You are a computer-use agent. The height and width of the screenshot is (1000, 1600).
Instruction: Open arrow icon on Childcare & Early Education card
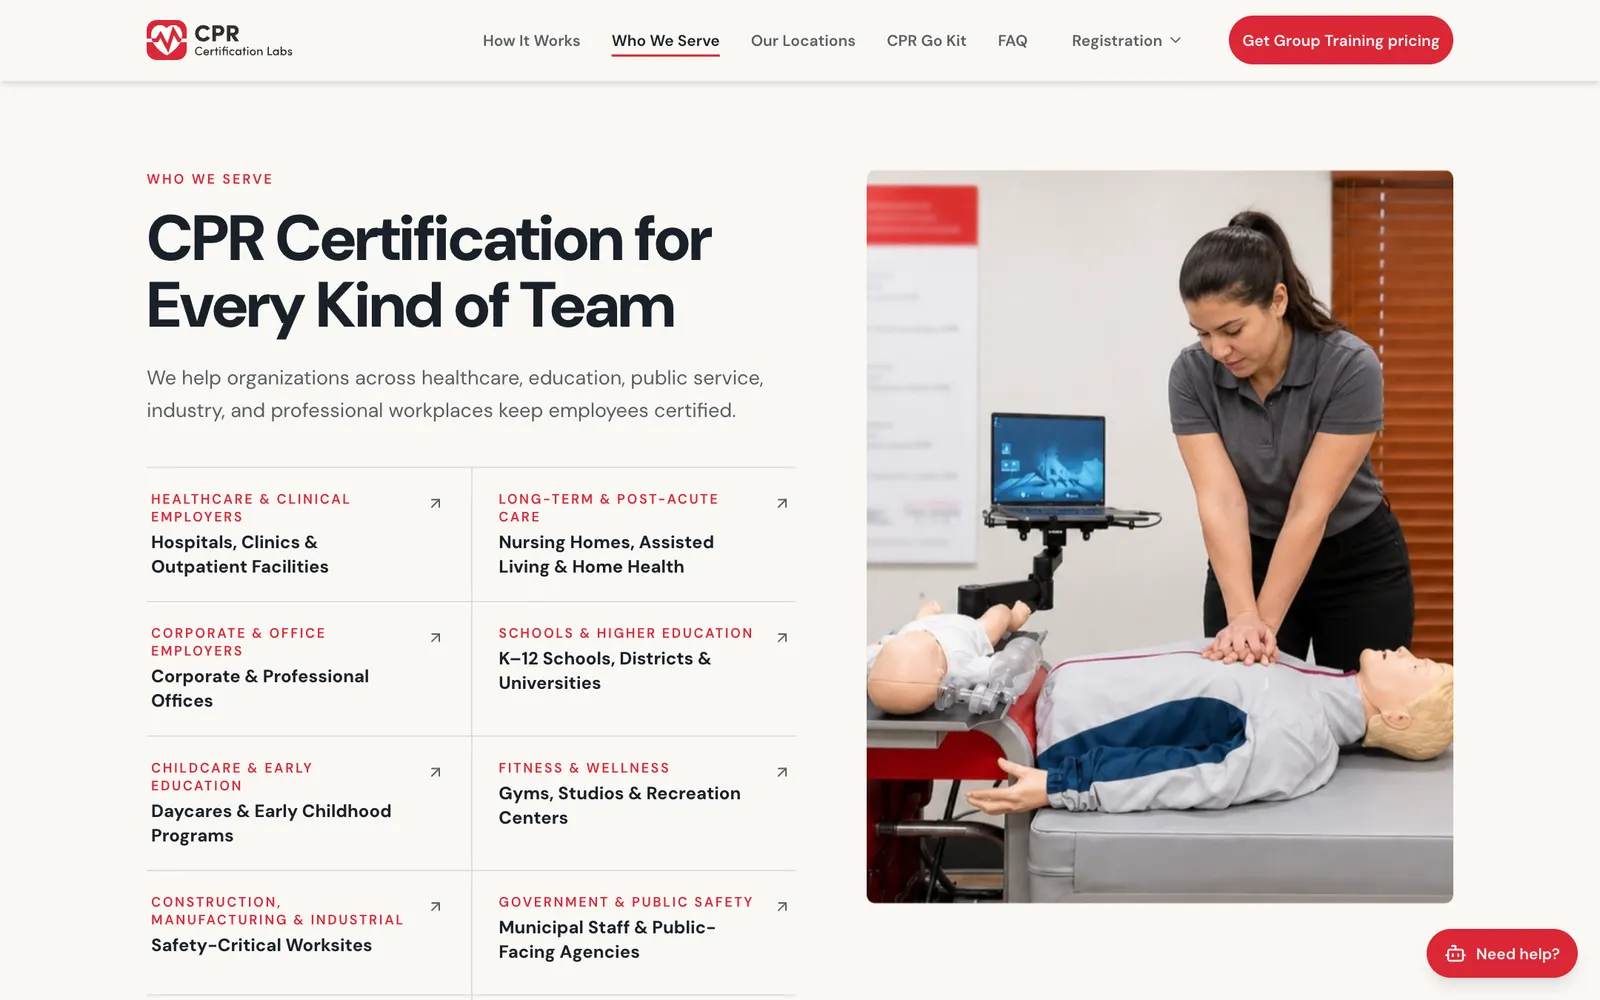(x=435, y=772)
